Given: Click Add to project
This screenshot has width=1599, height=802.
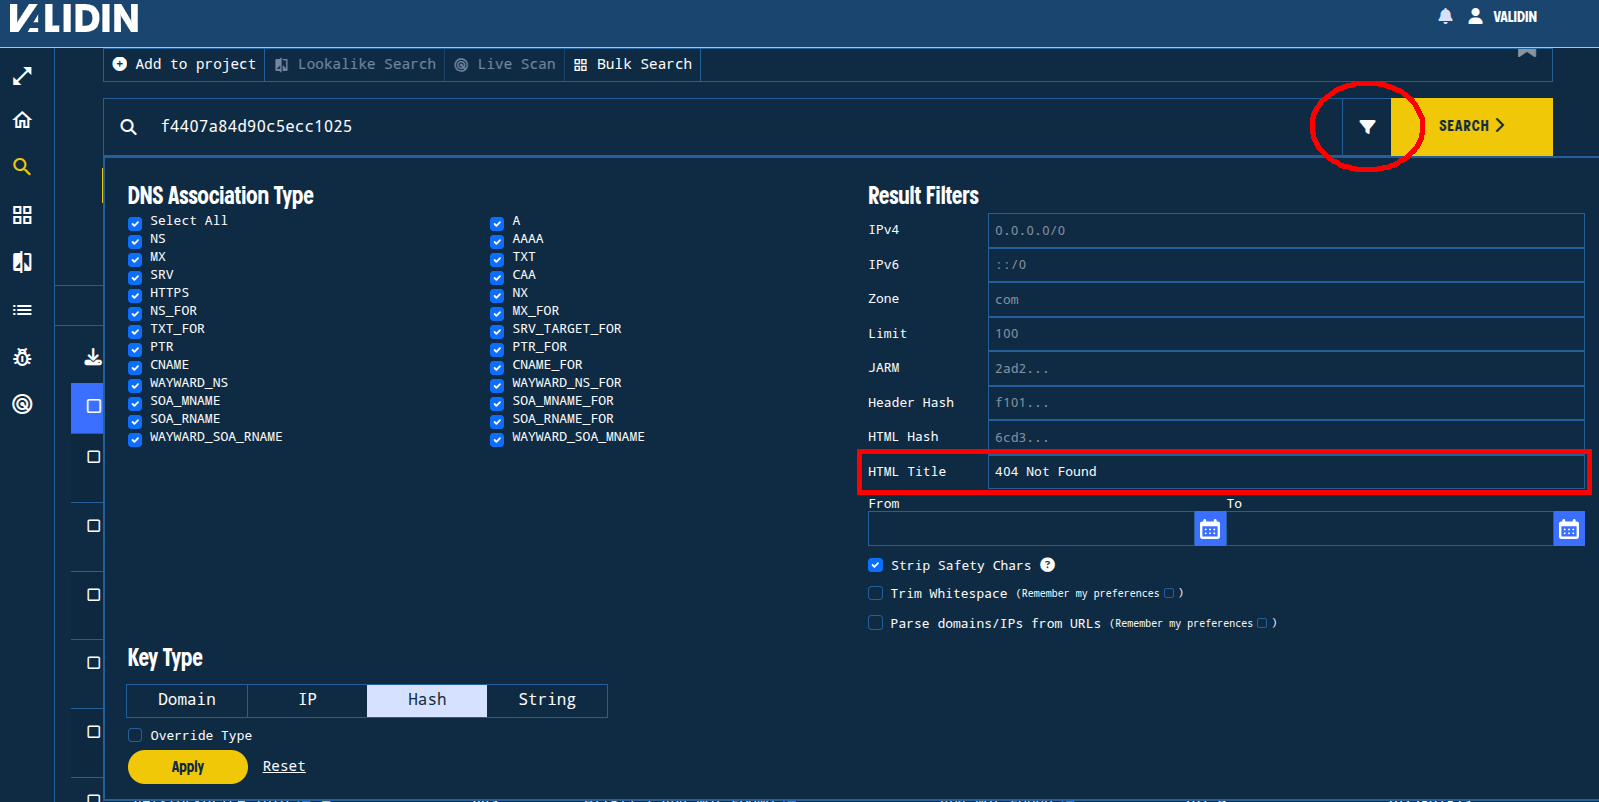Looking at the screenshot, I should [x=184, y=64].
